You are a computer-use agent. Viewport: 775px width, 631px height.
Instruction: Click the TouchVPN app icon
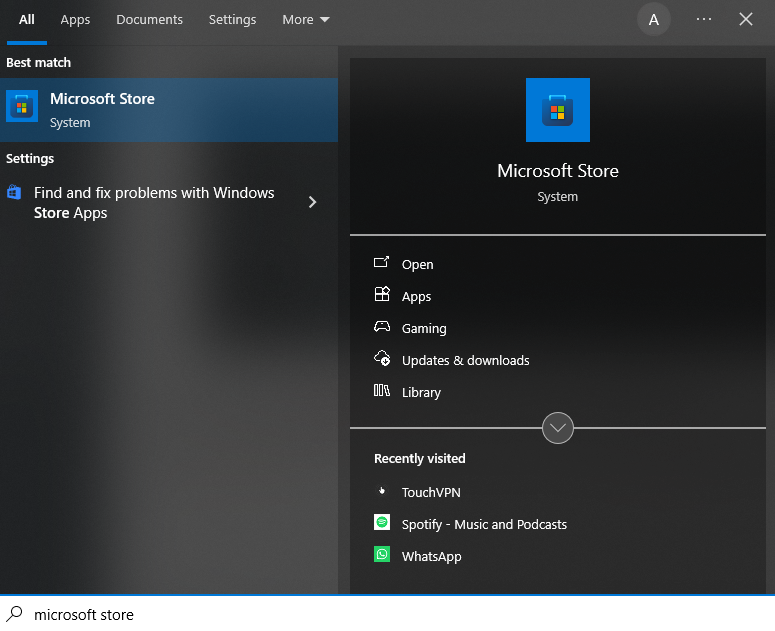(x=382, y=492)
